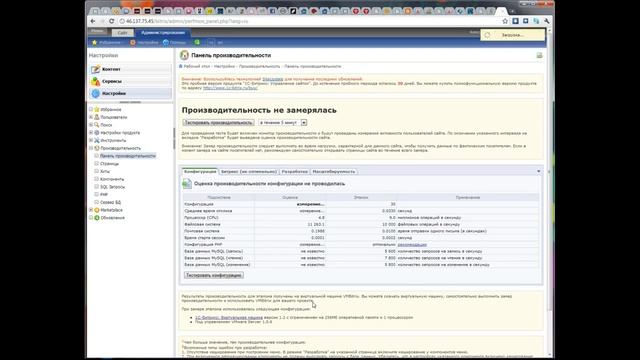This screenshot has height=360, width=640.
Task: Select the Масштабируемость tab
Action: pos(334,171)
